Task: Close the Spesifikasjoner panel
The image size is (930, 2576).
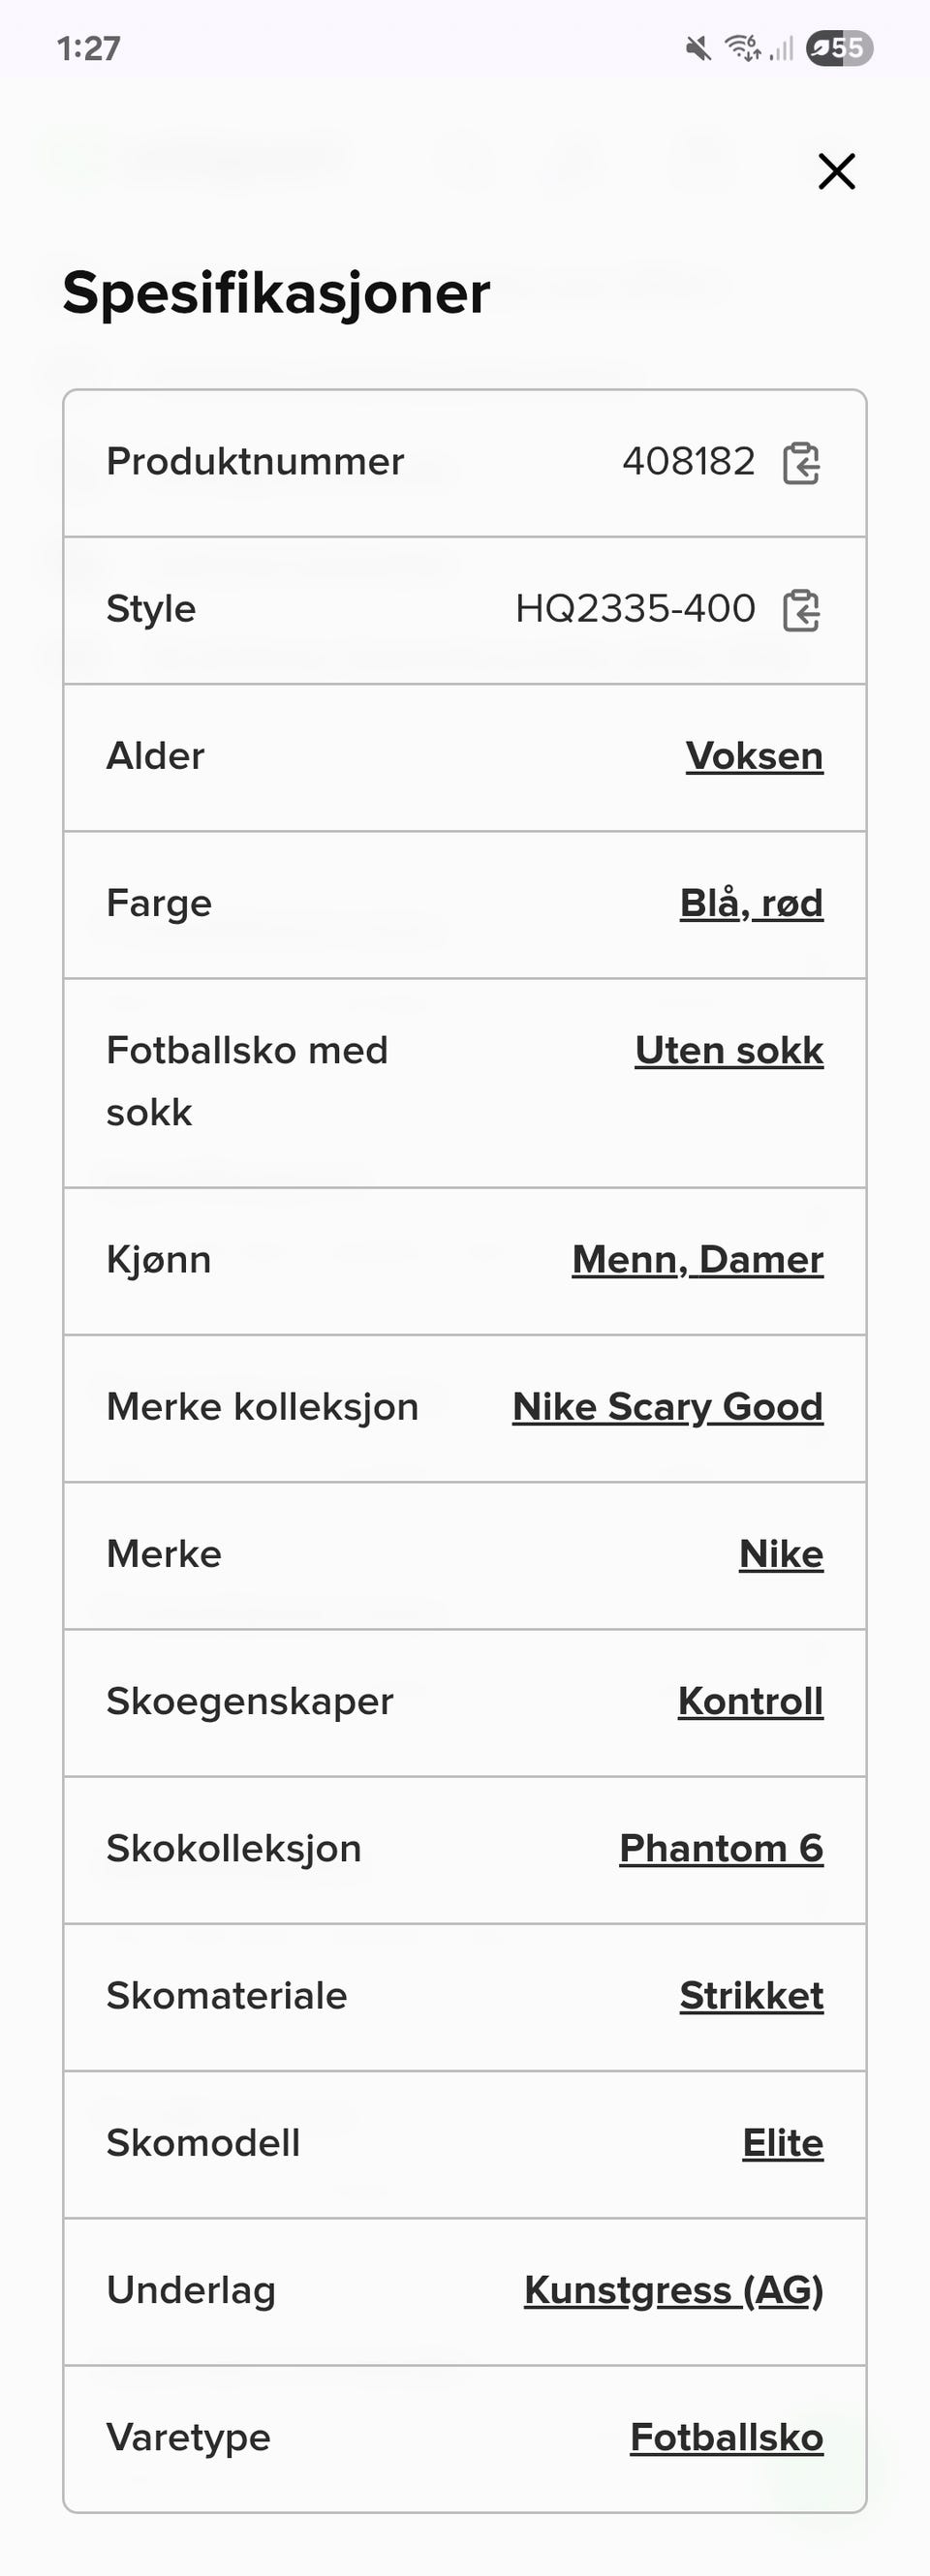Action: click(x=836, y=171)
